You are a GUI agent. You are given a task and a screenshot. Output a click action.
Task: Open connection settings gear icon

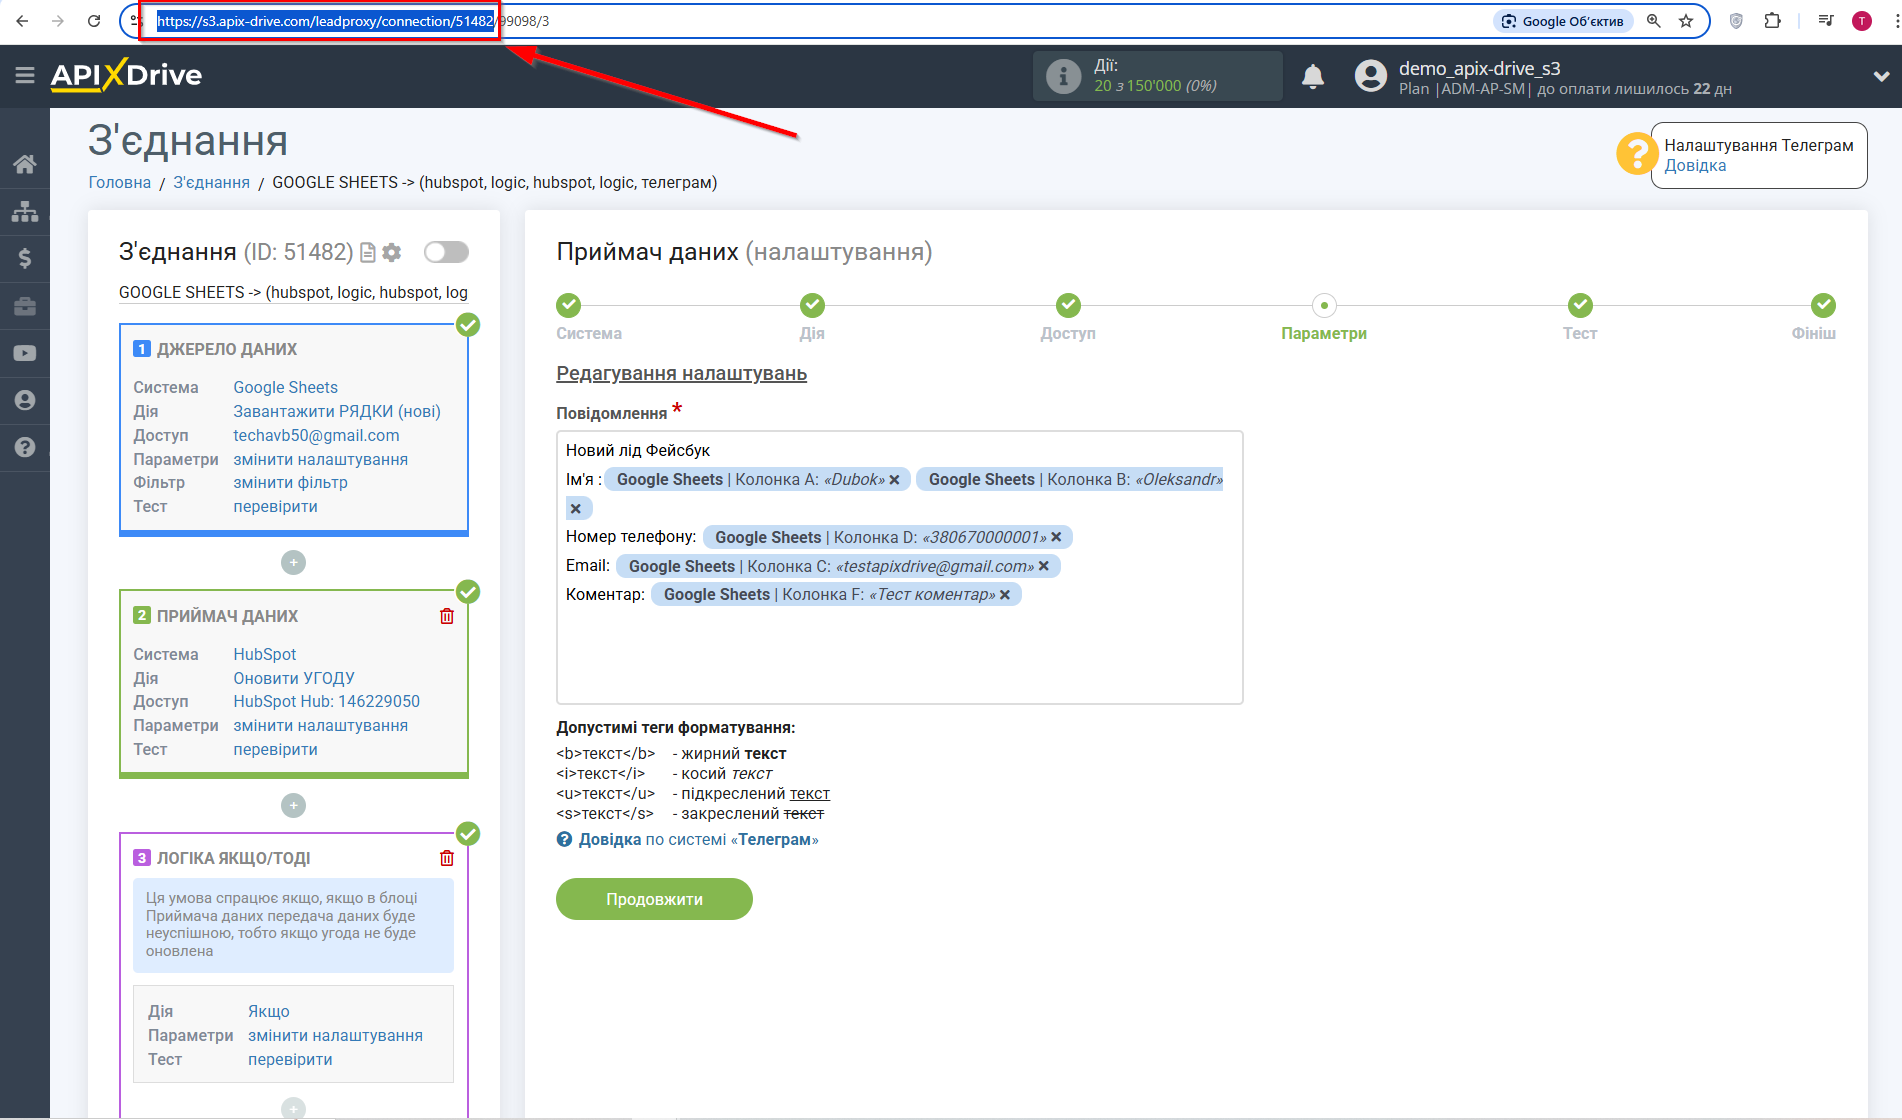pyautogui.click(x=392, y=253)
